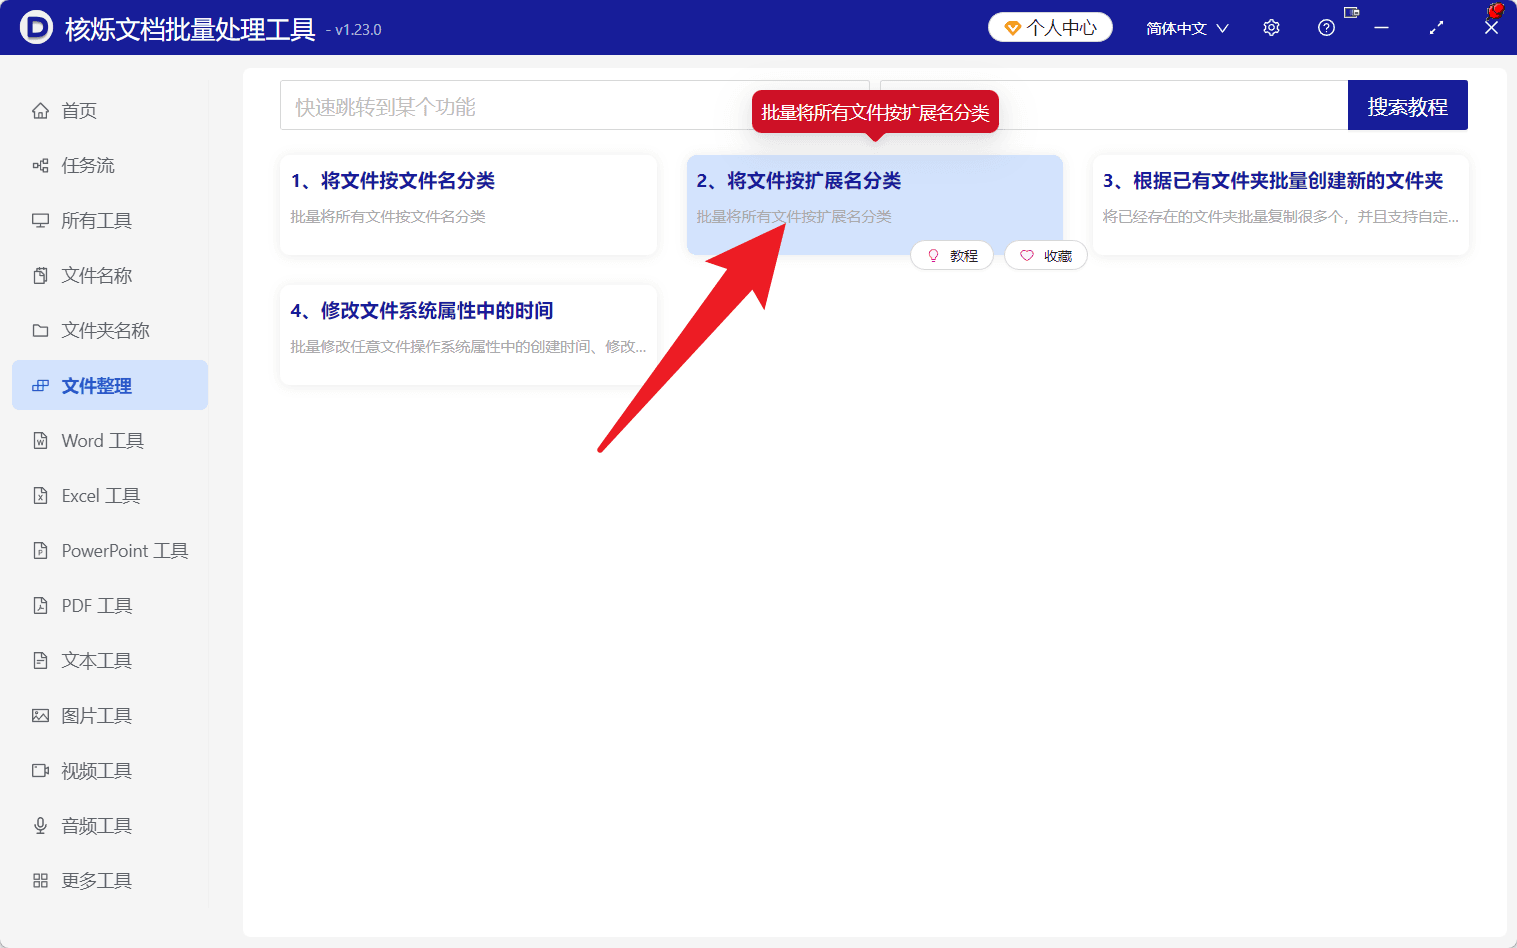
Task: Open Excel 工具 section
Action: coord(110,496)
